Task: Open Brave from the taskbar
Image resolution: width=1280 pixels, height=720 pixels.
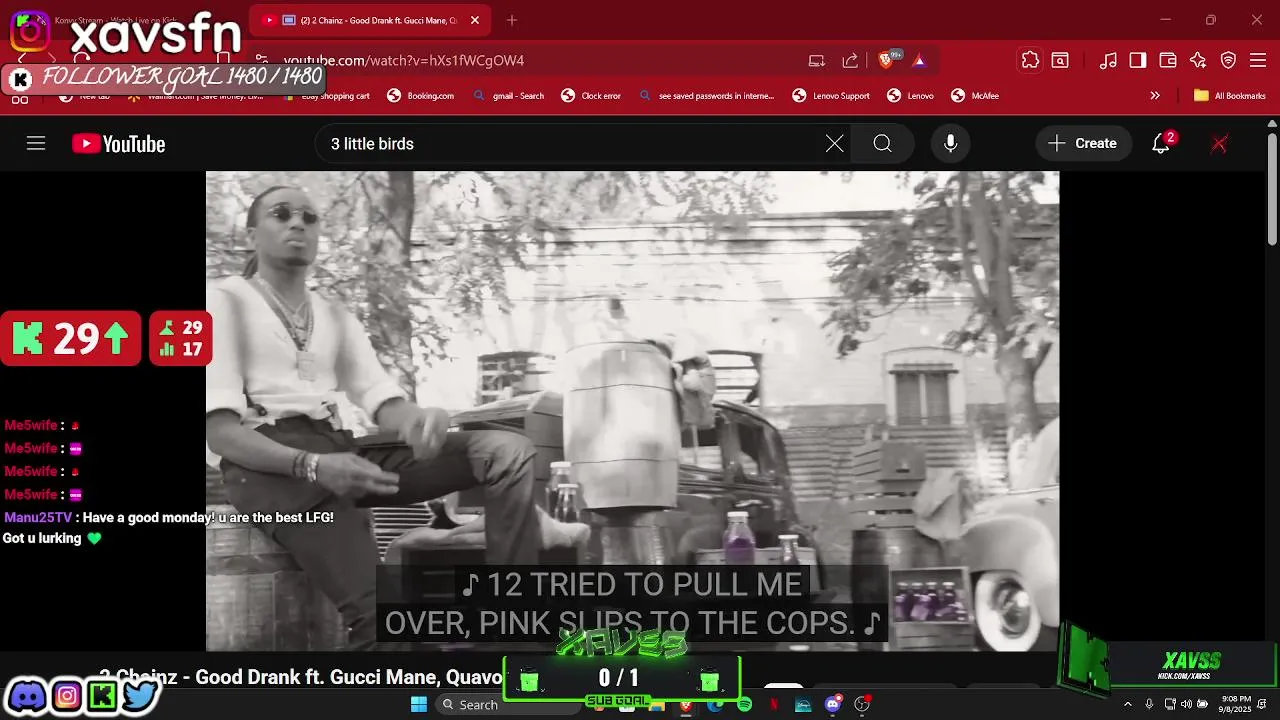Action: pos(686,705)
